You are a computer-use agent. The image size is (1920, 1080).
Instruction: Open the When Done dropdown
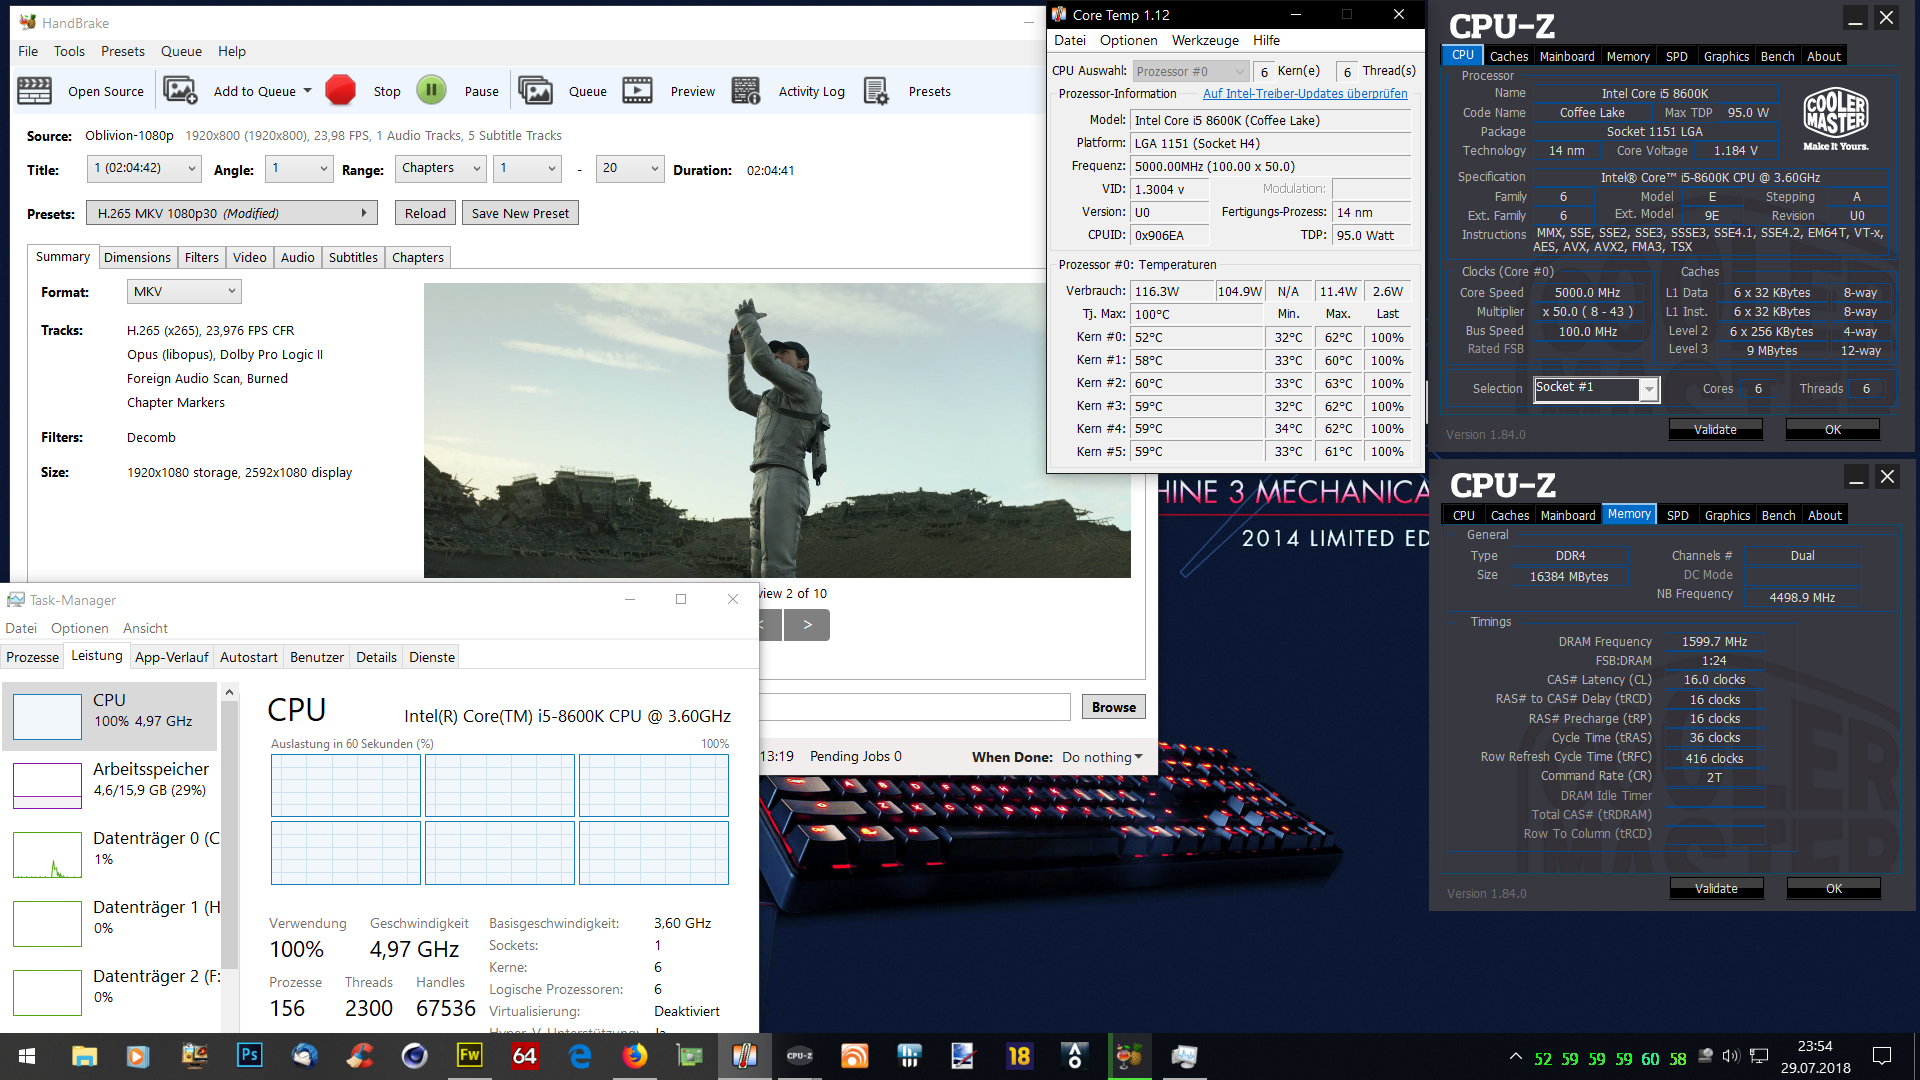[x=1102, y=757]
